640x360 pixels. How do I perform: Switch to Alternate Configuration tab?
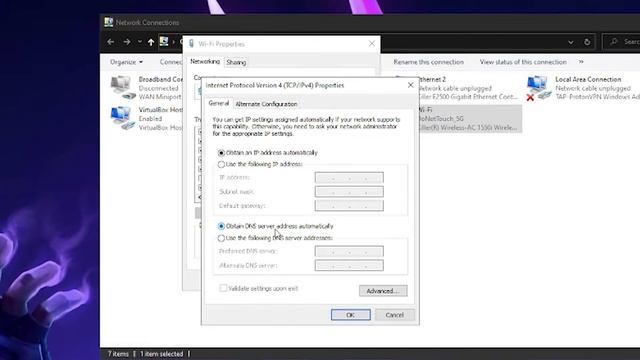(x=266, y=104)
